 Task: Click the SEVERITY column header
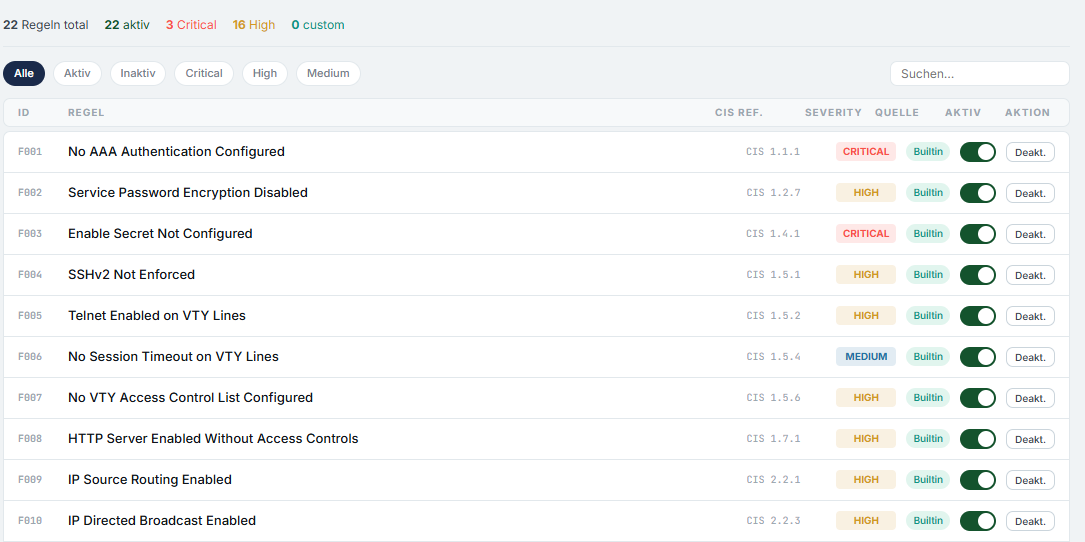[833, 112]
